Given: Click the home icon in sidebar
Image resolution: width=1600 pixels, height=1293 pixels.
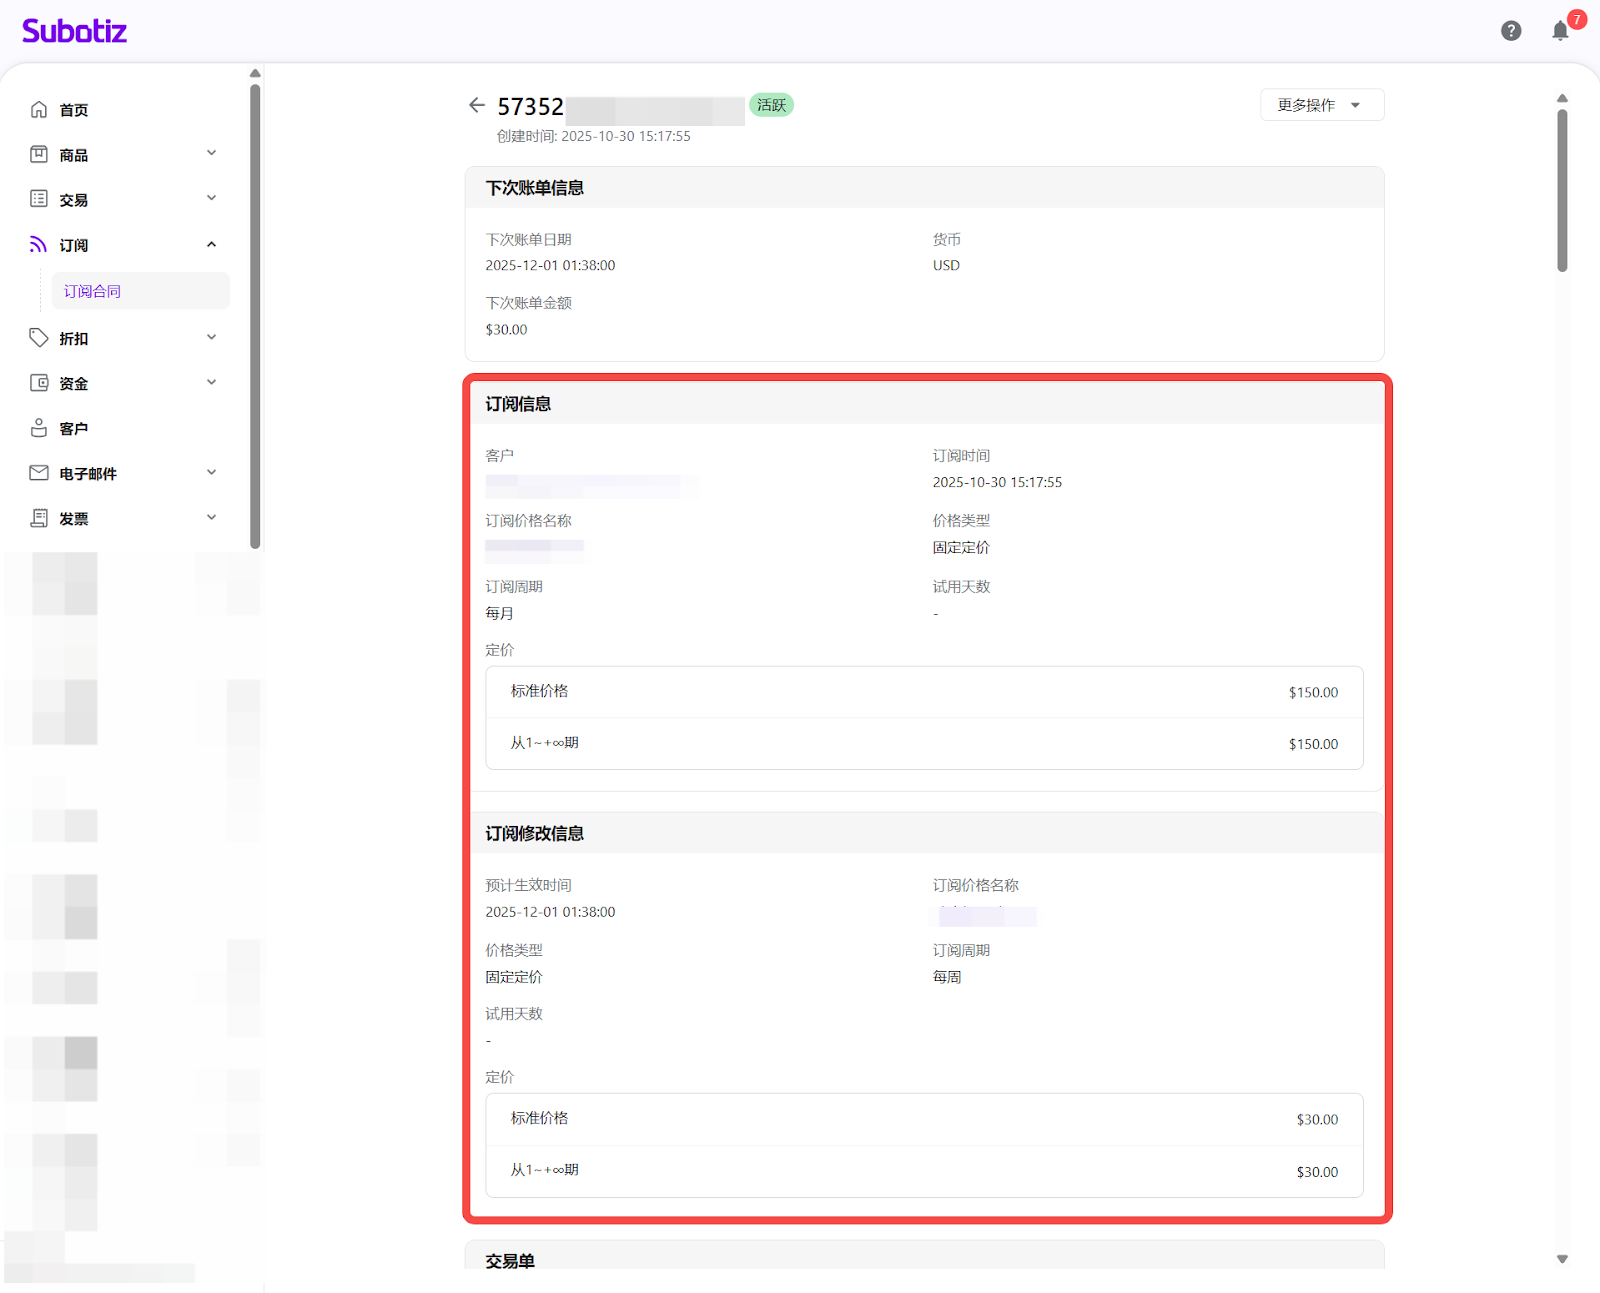Looking at the screenshot, I should coord(39,109).
